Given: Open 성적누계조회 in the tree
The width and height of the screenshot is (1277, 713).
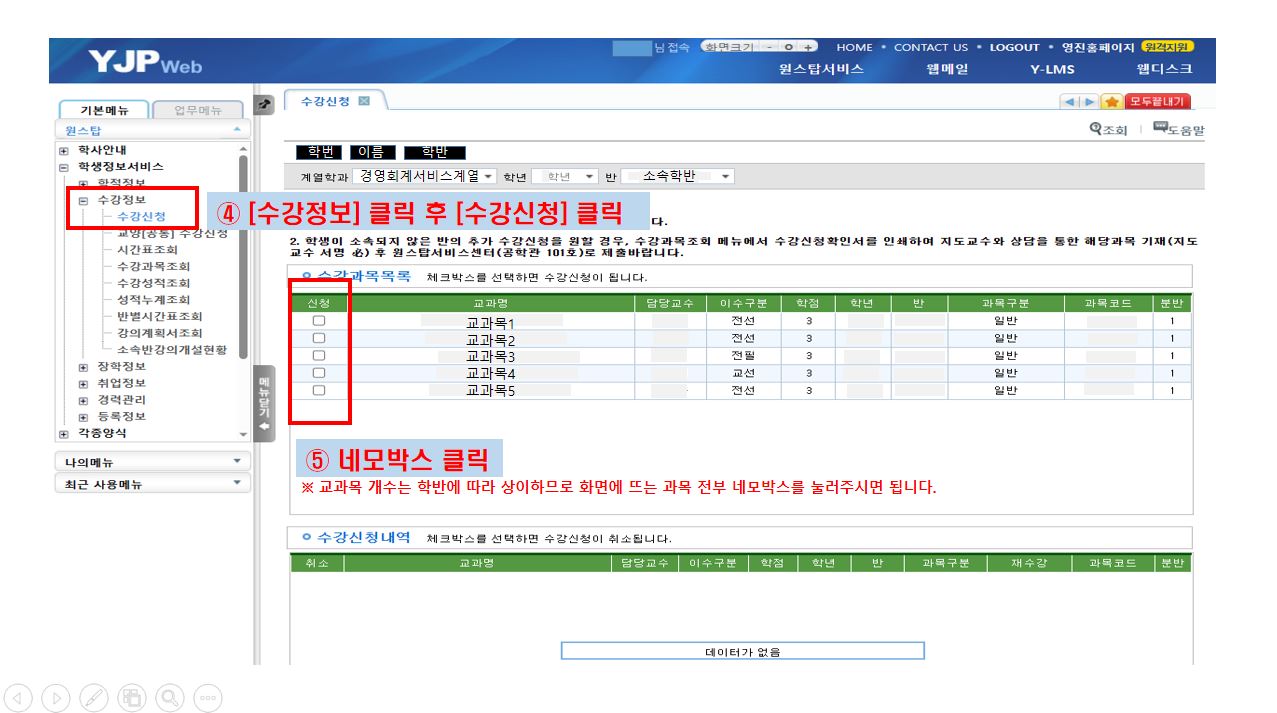Looking at the screenshot, I should point(153,299).
